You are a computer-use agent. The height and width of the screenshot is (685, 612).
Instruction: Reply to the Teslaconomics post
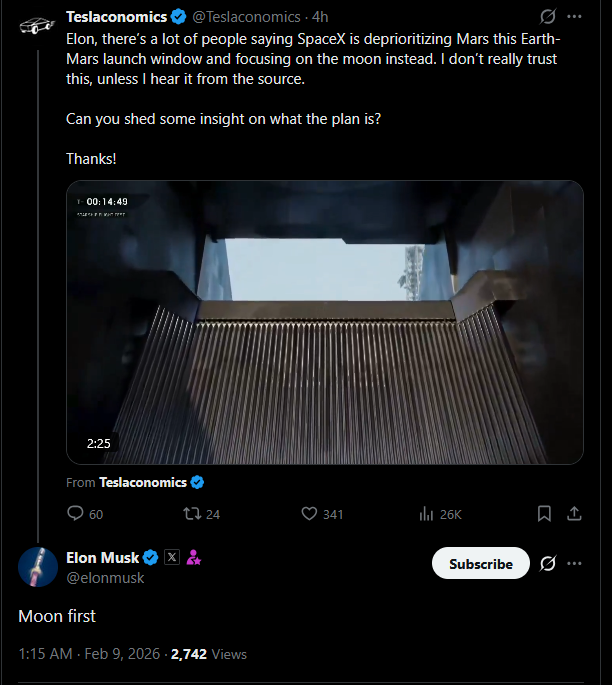click(x=75, y=514)
